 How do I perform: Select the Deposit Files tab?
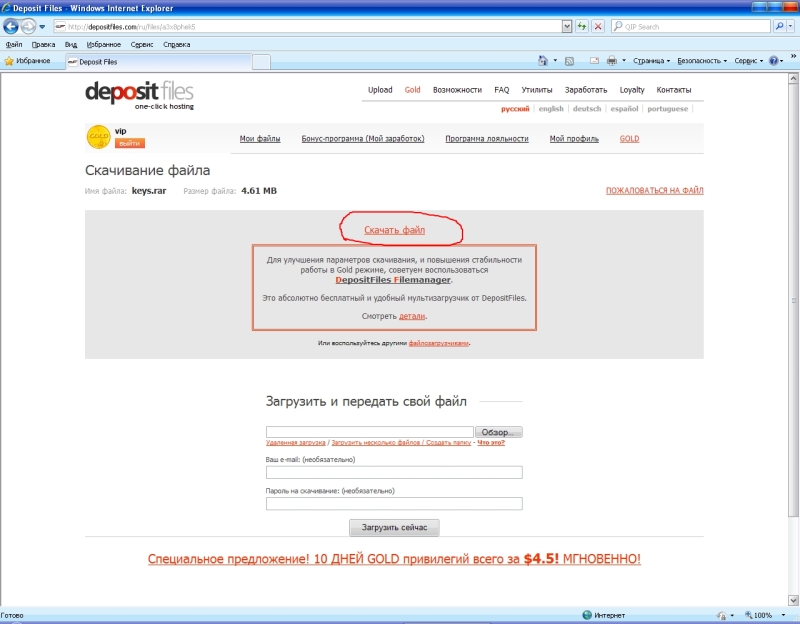pos(159,62)
